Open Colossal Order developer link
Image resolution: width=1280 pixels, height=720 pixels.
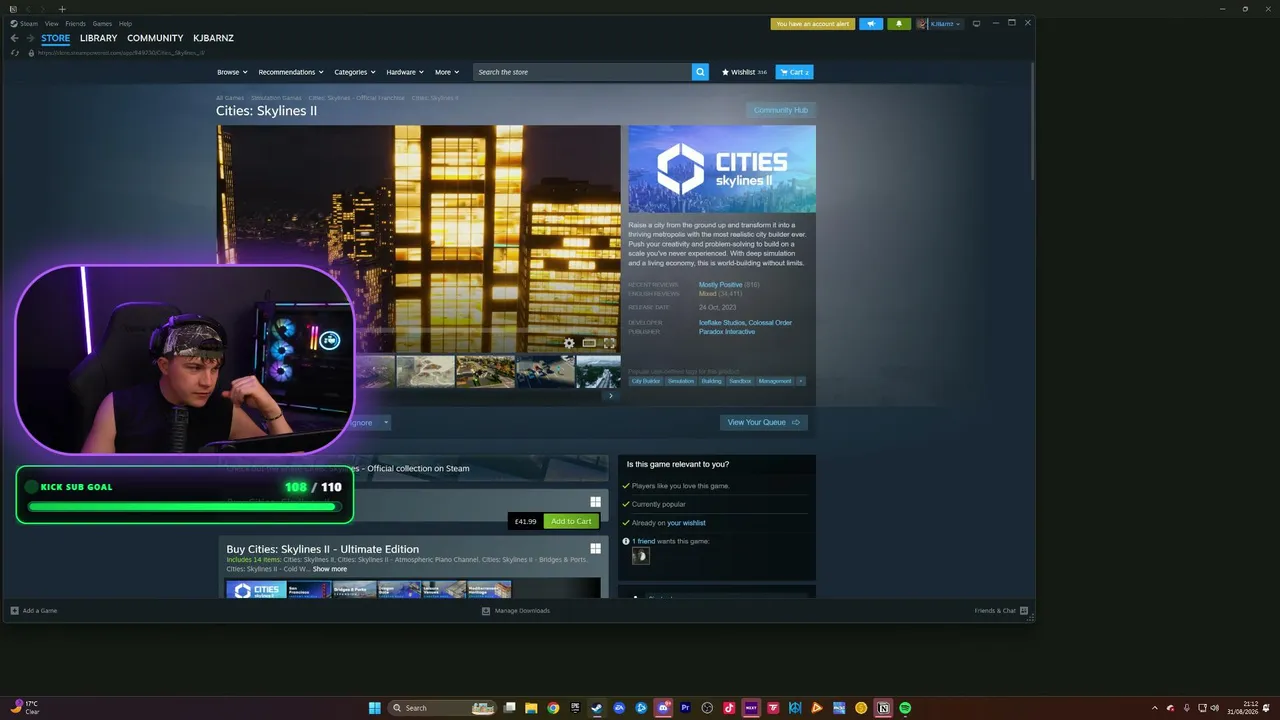770,323
